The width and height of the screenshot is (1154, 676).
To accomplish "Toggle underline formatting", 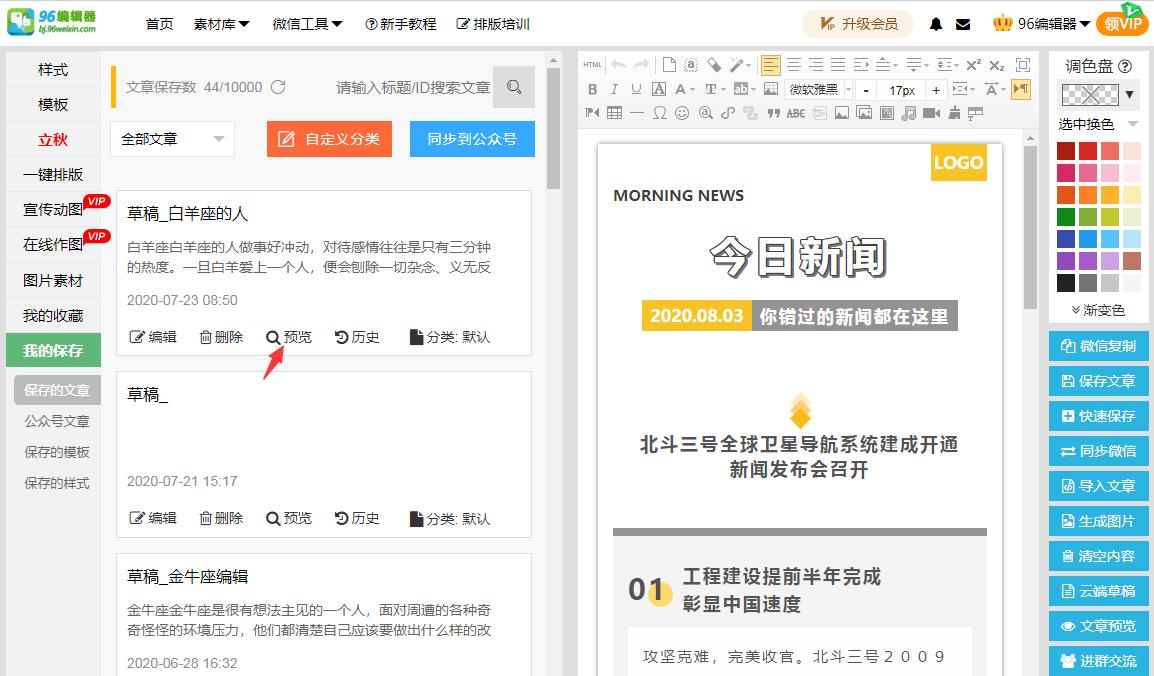I will pyautogui.click(x=635, y=89).
